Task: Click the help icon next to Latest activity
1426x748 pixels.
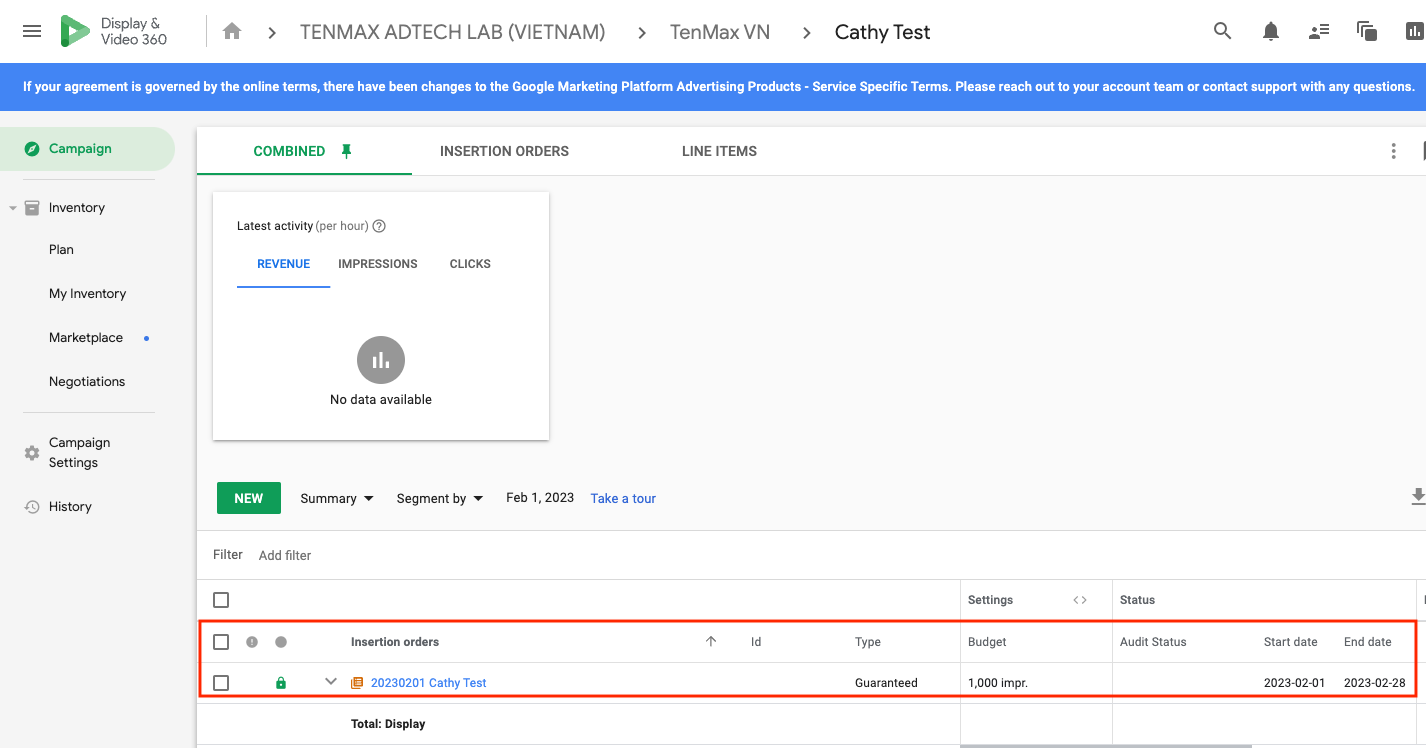Action: 379,226
